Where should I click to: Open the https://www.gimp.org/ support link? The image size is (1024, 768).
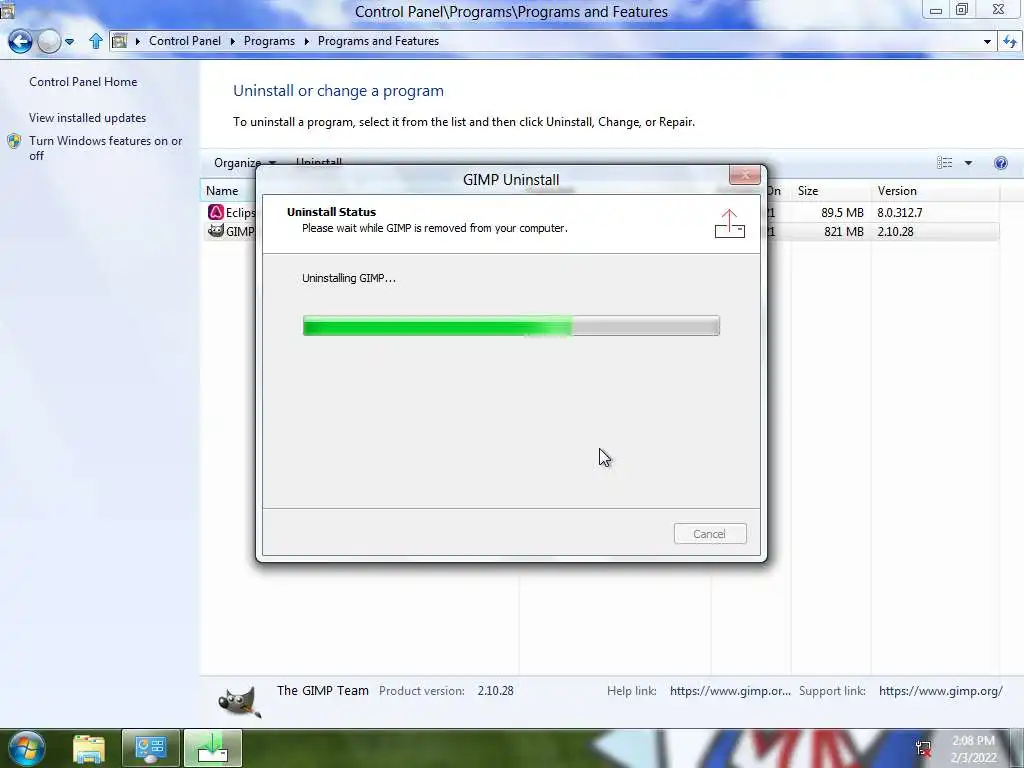[x=940, y=690]
